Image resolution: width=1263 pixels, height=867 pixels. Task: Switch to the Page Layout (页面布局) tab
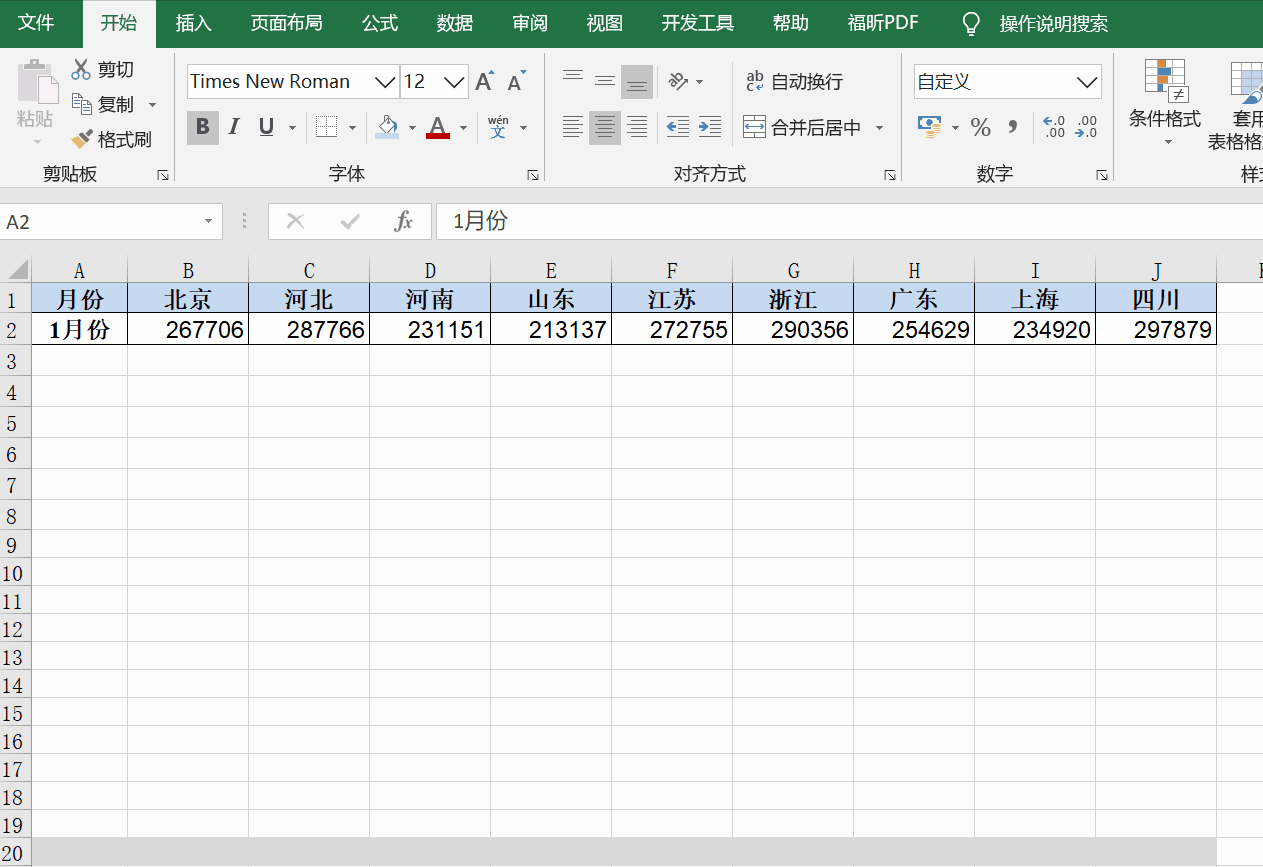[x=286, y=23]
